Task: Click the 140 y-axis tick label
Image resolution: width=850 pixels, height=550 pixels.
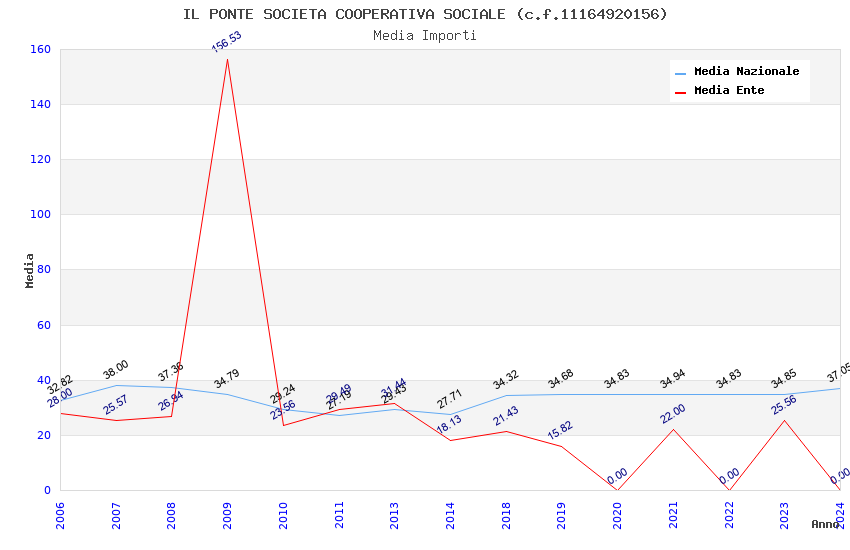Action: click(41, 104)
